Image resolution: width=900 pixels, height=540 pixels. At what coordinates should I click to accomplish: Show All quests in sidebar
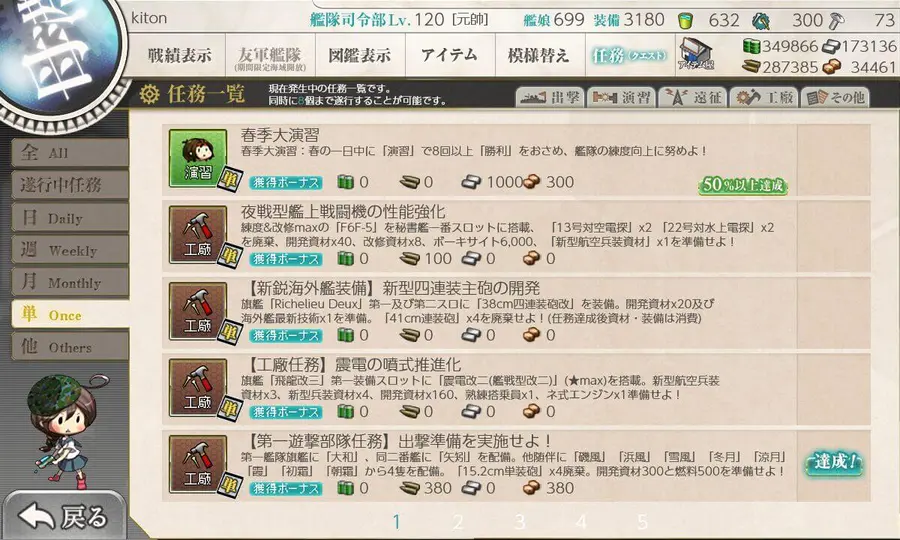(x=69, y=153)
